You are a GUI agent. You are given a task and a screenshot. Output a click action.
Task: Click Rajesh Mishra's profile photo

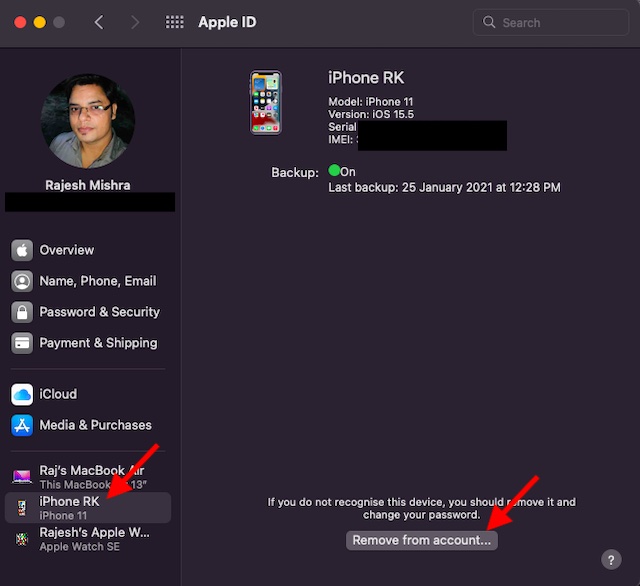point(88,121)
